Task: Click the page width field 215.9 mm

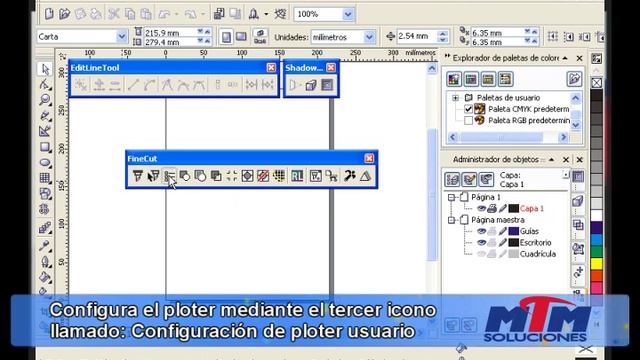Action: (171, 32)
